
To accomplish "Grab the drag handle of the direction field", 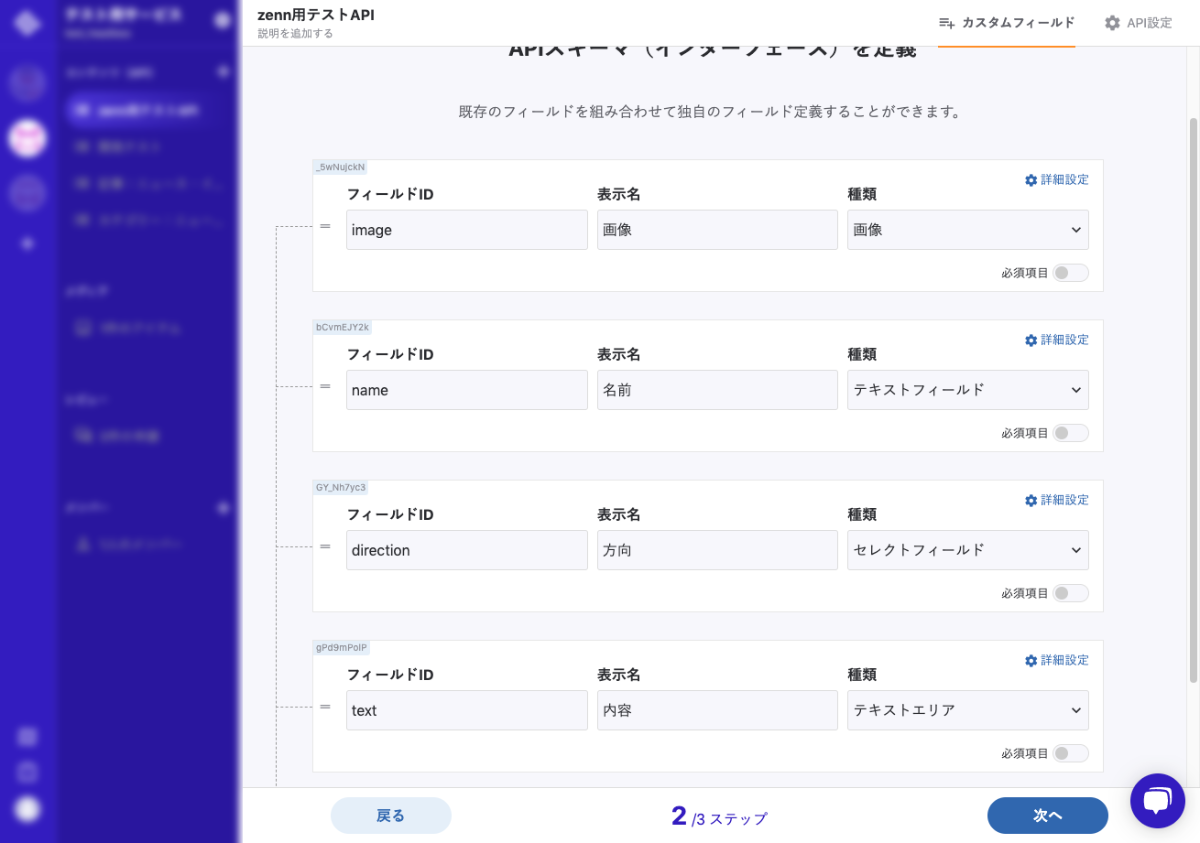I will pos(325,546).
